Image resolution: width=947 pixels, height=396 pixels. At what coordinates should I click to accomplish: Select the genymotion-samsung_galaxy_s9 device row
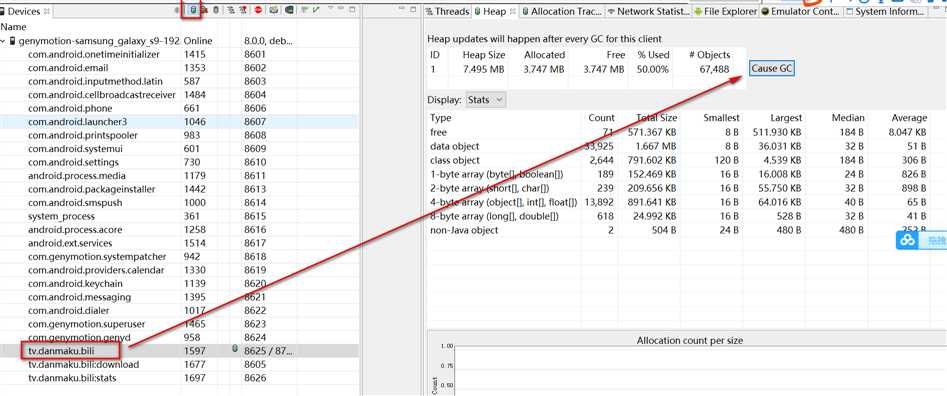point(179,41)
